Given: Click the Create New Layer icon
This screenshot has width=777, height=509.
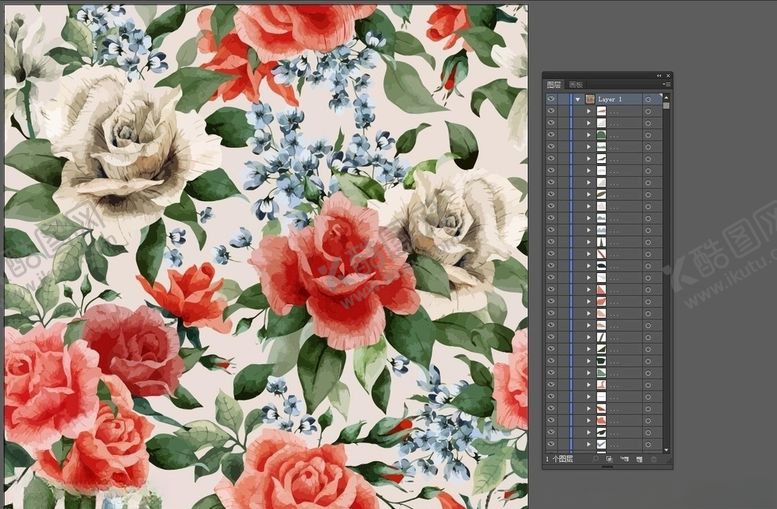Looking at the screenshot, I should [x=639, y=459].
